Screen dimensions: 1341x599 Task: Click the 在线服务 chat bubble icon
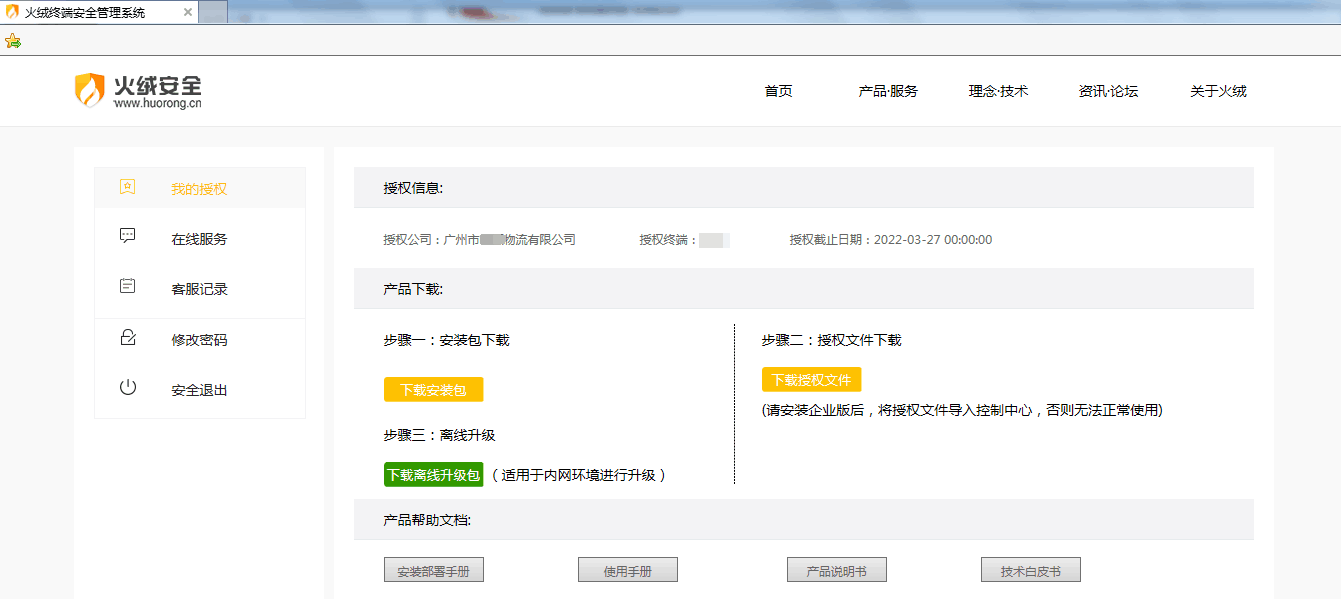coord(127,236)
